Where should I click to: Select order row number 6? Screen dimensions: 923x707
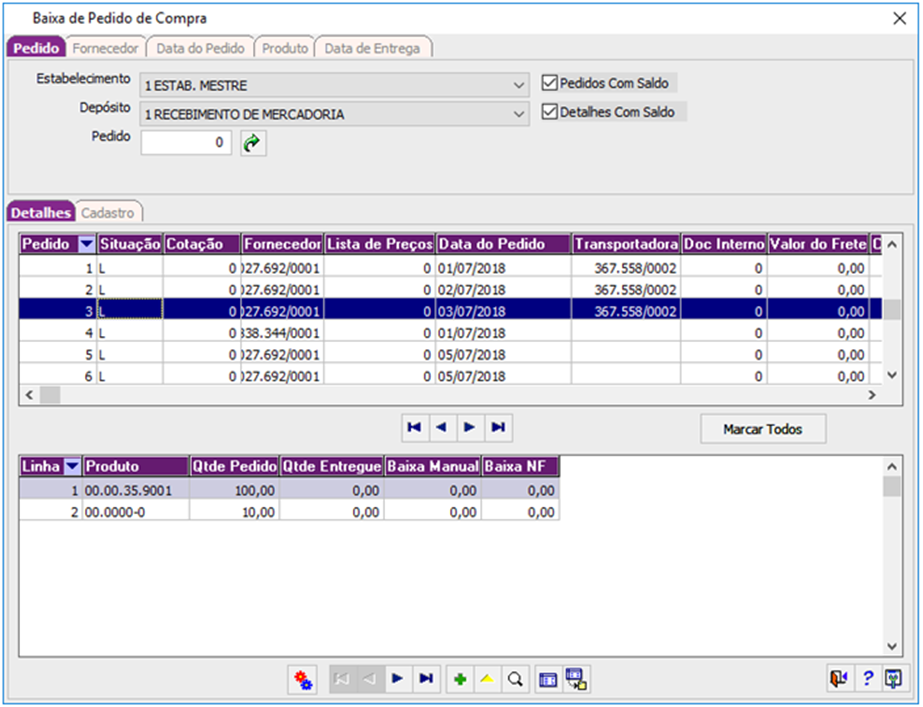(x=450, y=376)
